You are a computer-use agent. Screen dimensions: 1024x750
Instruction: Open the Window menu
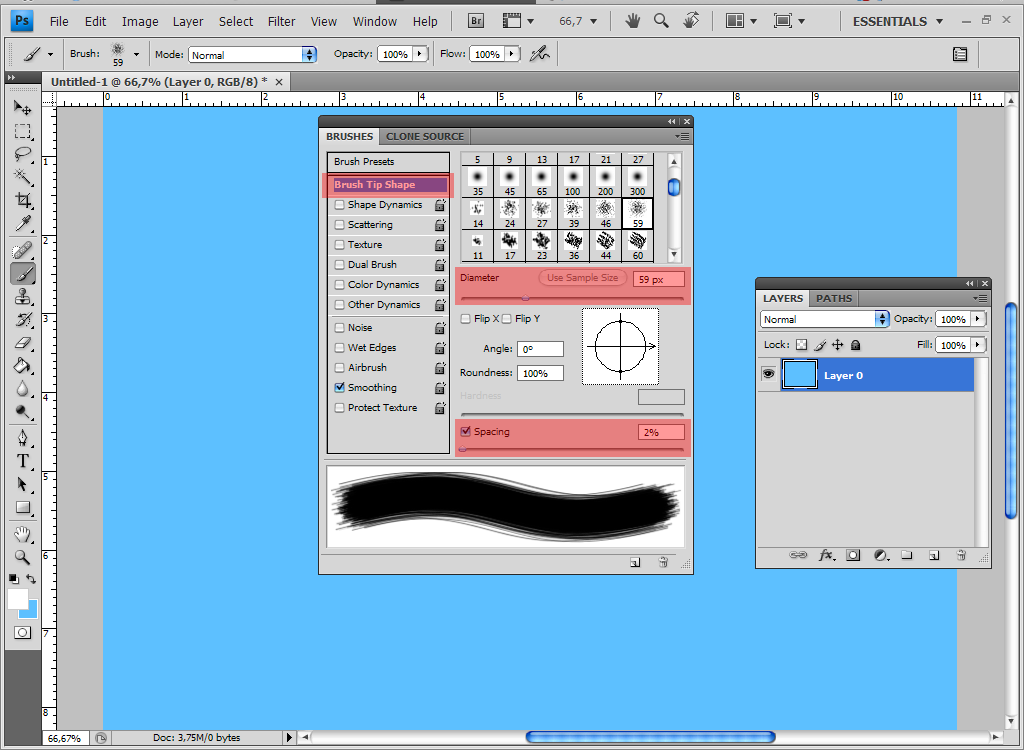tap(375, 22)
